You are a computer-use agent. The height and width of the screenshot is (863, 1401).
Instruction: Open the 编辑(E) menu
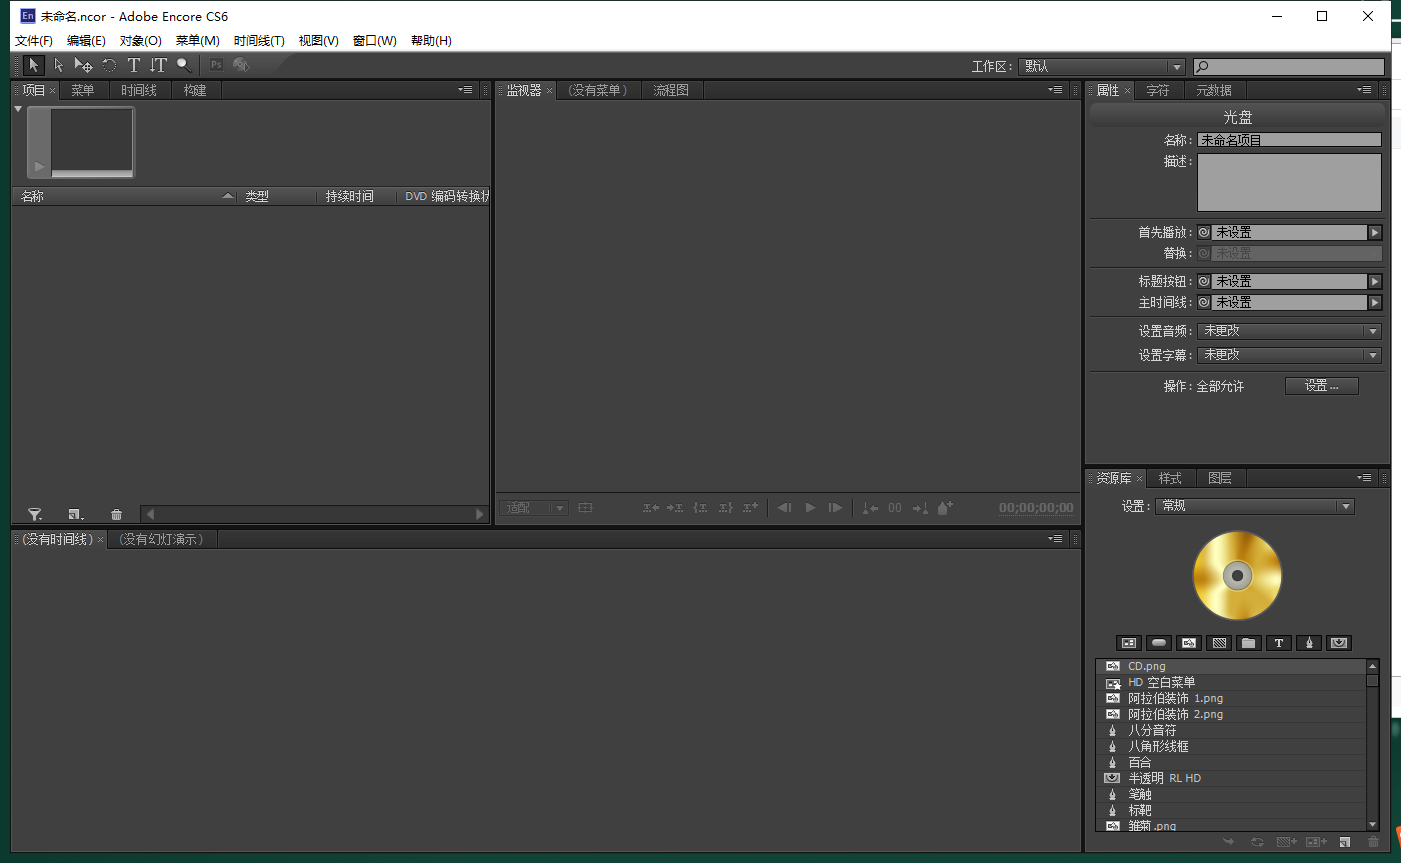click(86, 41)
